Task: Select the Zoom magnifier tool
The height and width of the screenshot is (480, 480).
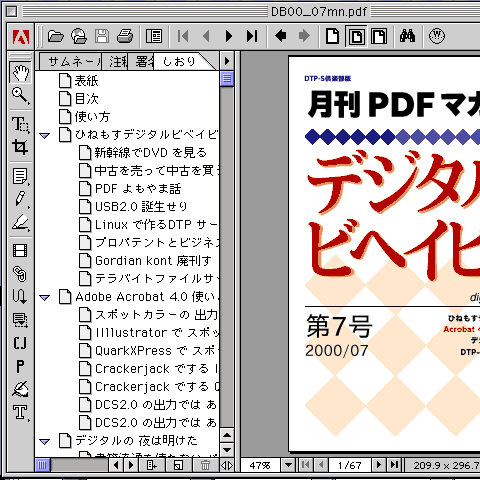Action: pyautogui.click(x=20, y=96)
